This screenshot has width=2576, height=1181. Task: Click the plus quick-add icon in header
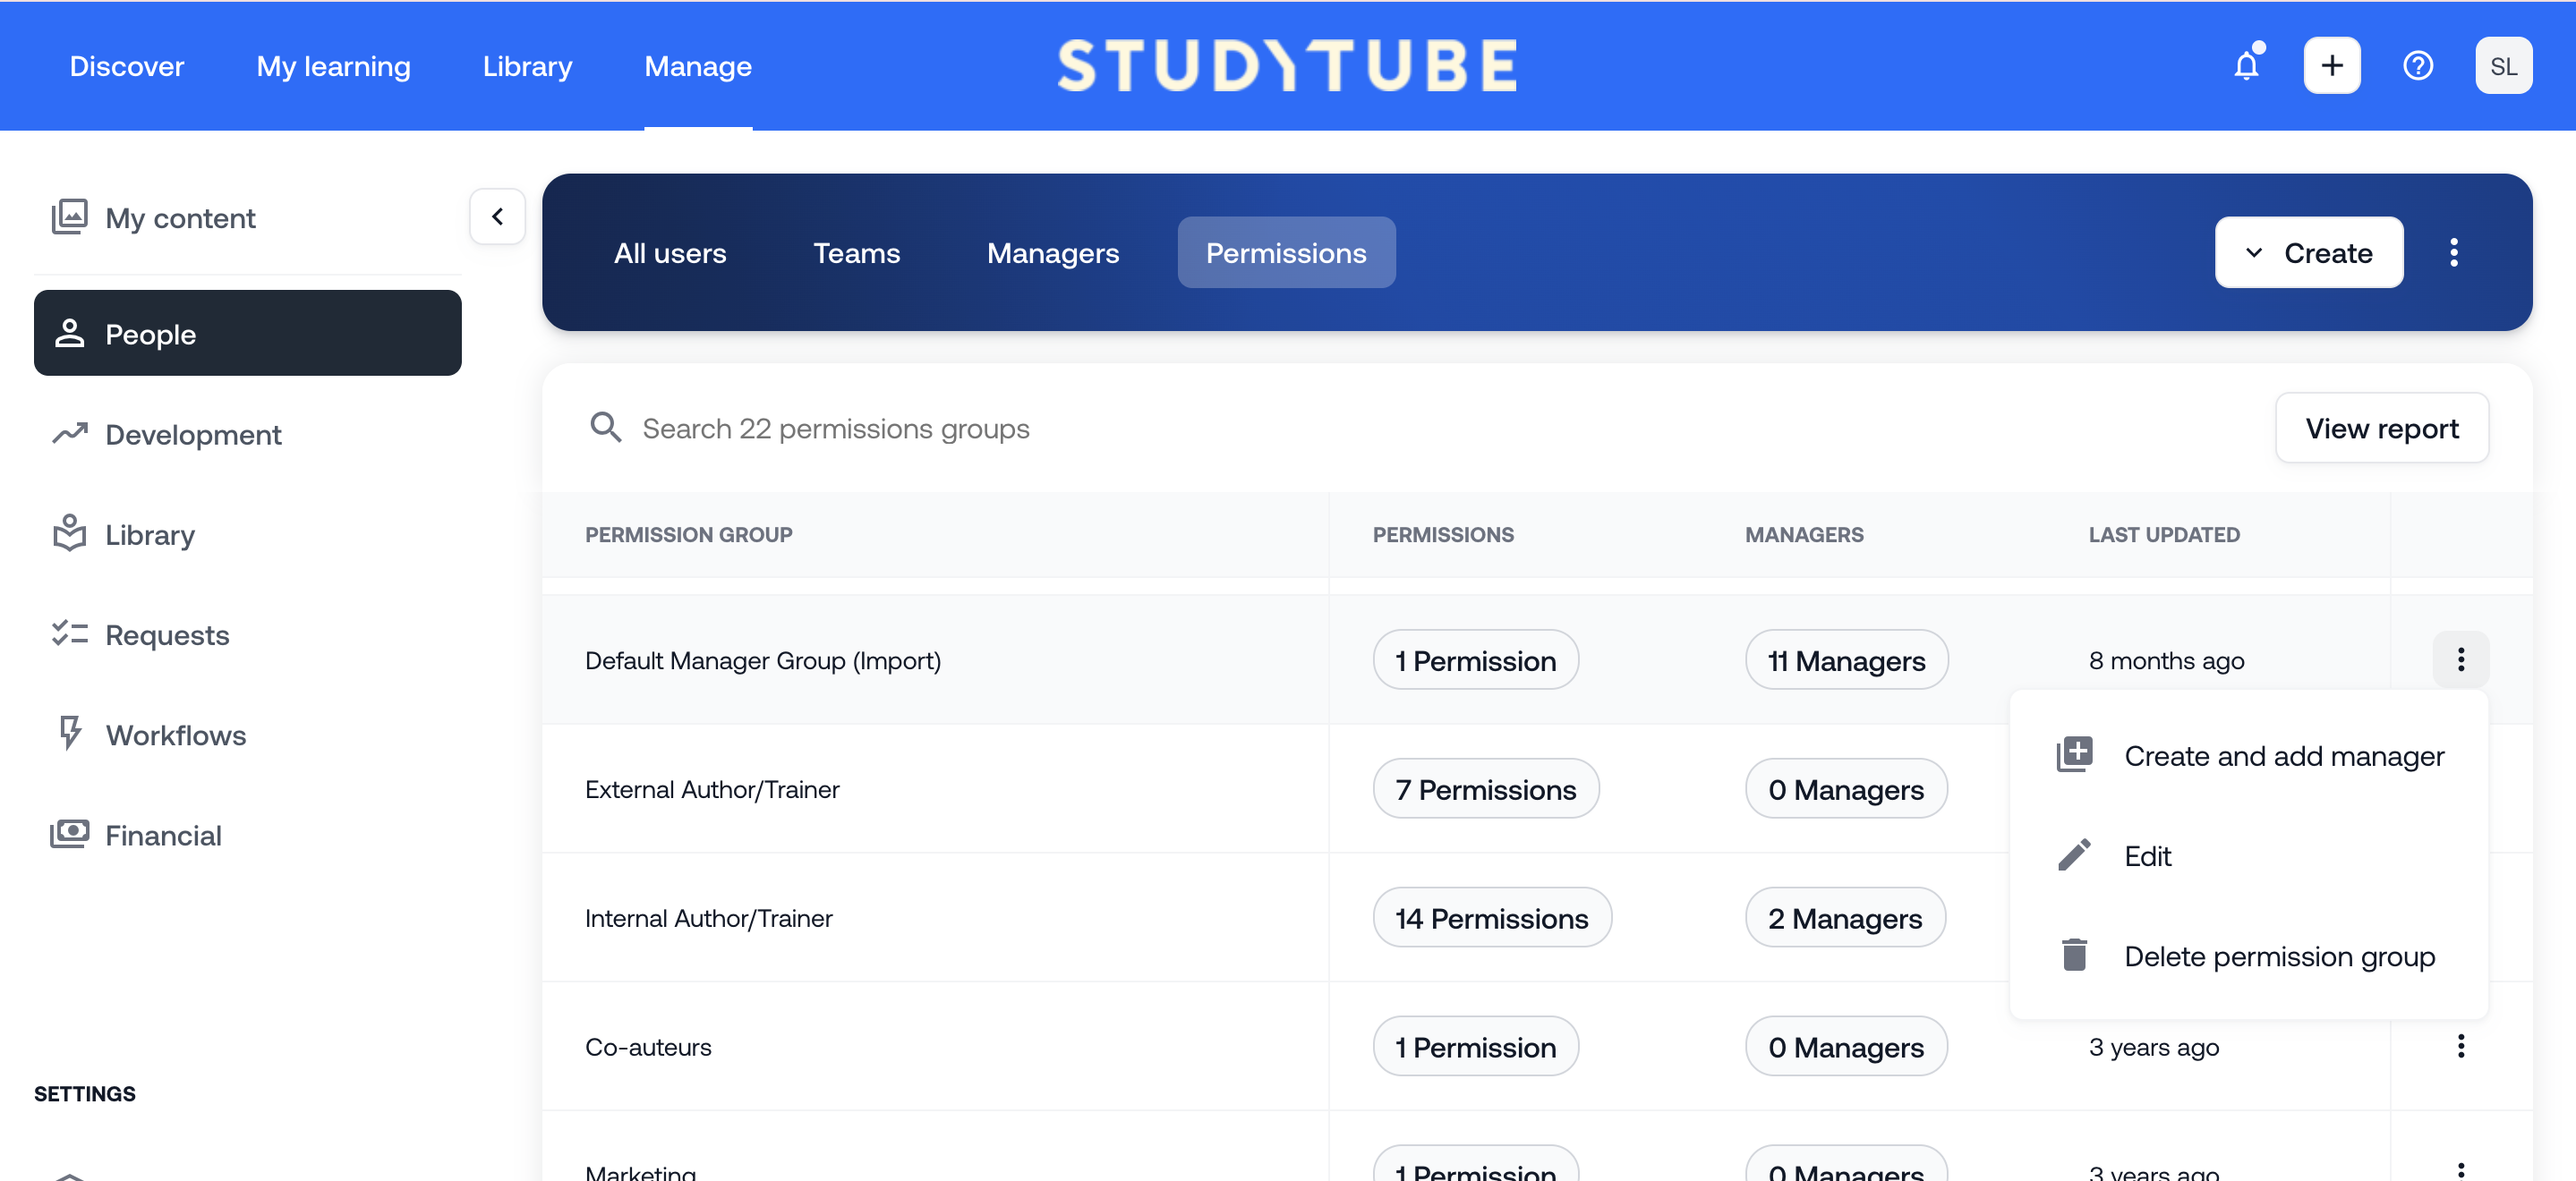(2331, 66)
